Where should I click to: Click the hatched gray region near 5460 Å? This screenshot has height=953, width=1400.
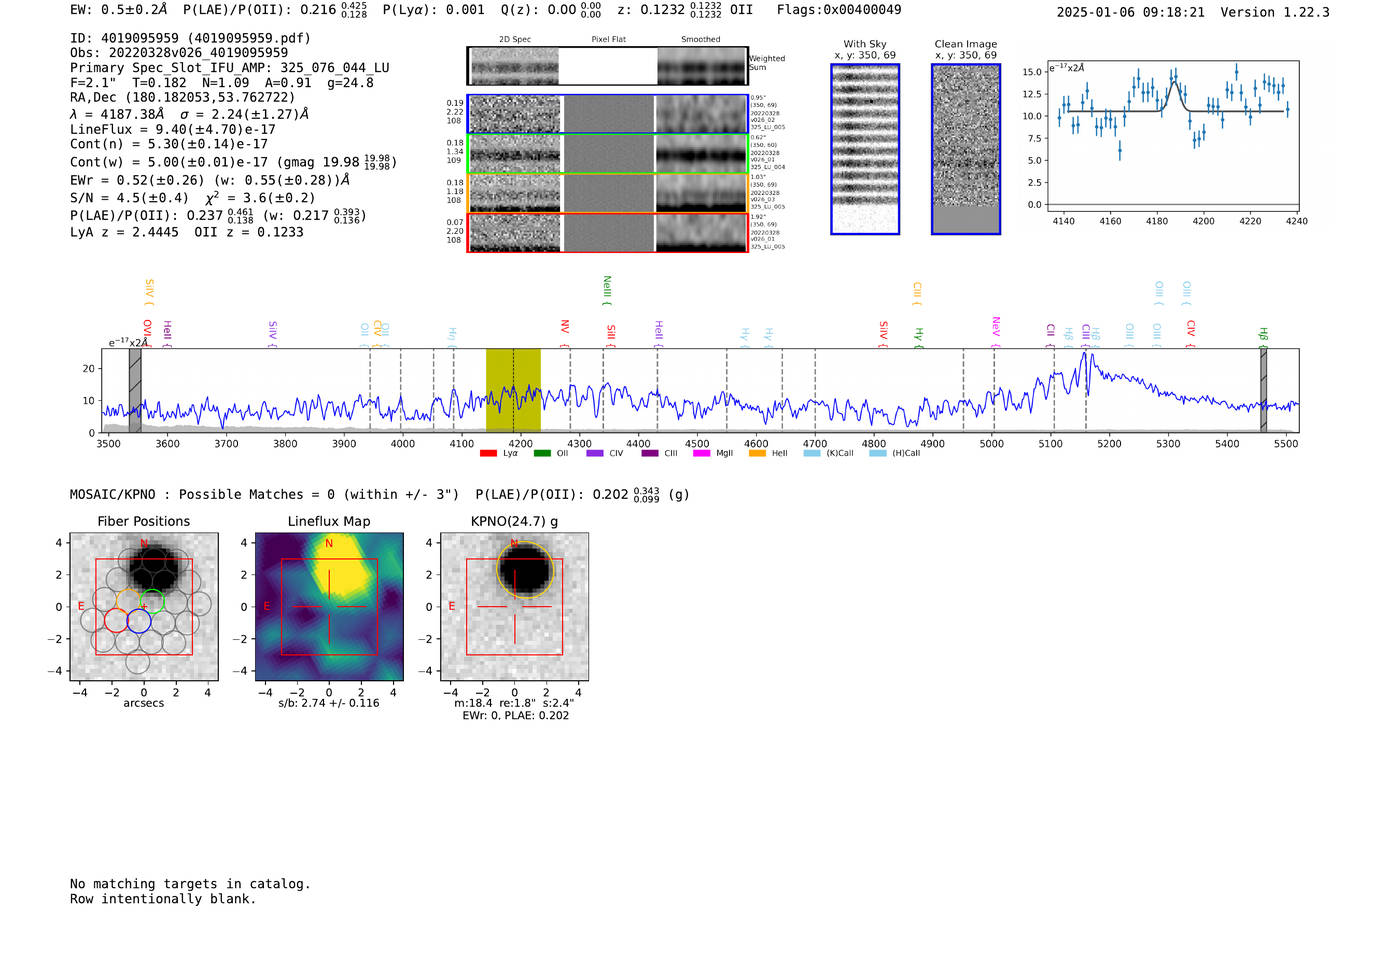point(1263,391)
